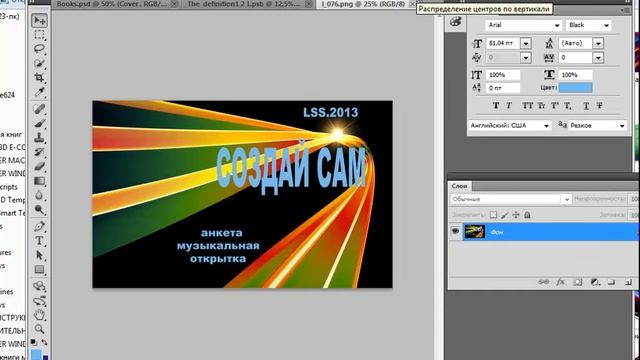Toggle All Caps text style
The width and height of the screenshot is (640, 360).
[527, 105]
